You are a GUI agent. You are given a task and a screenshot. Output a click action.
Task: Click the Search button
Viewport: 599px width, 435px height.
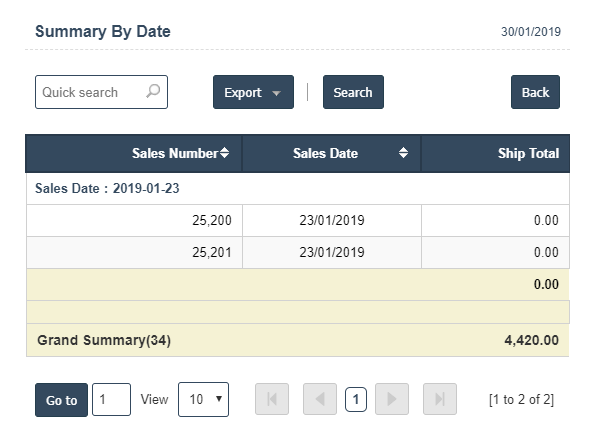(x=353, y=92)
